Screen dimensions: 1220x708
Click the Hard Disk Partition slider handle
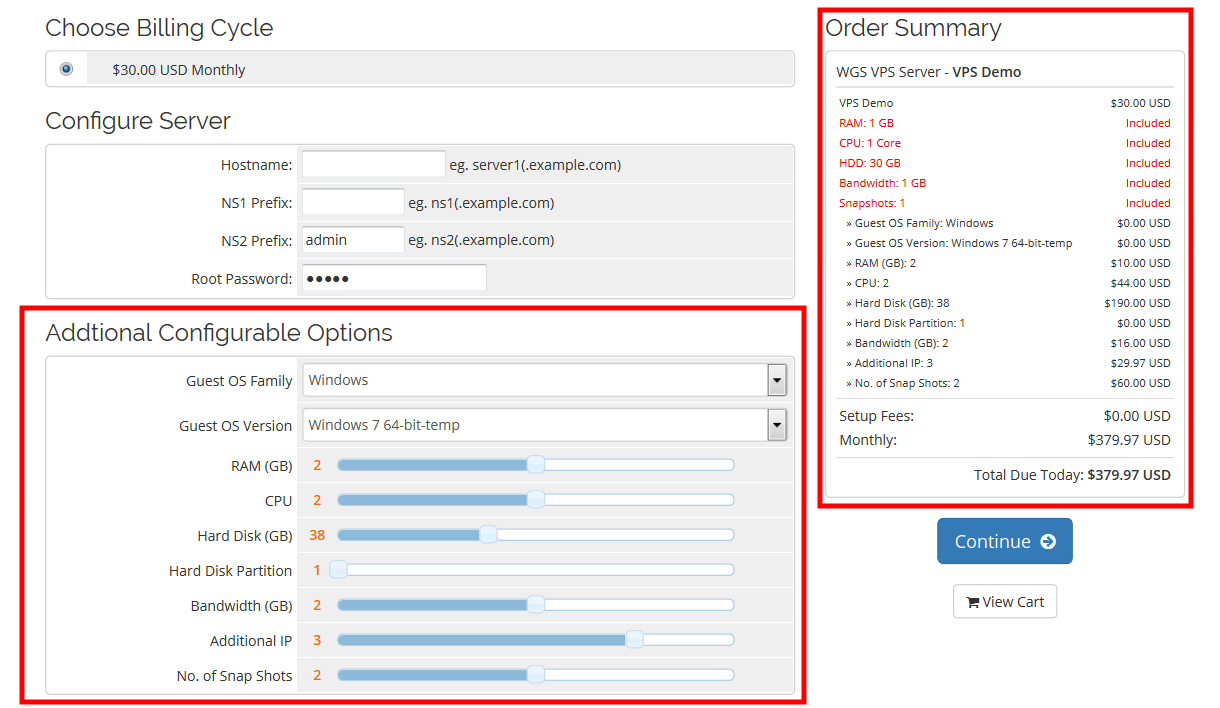pos(338,570)
